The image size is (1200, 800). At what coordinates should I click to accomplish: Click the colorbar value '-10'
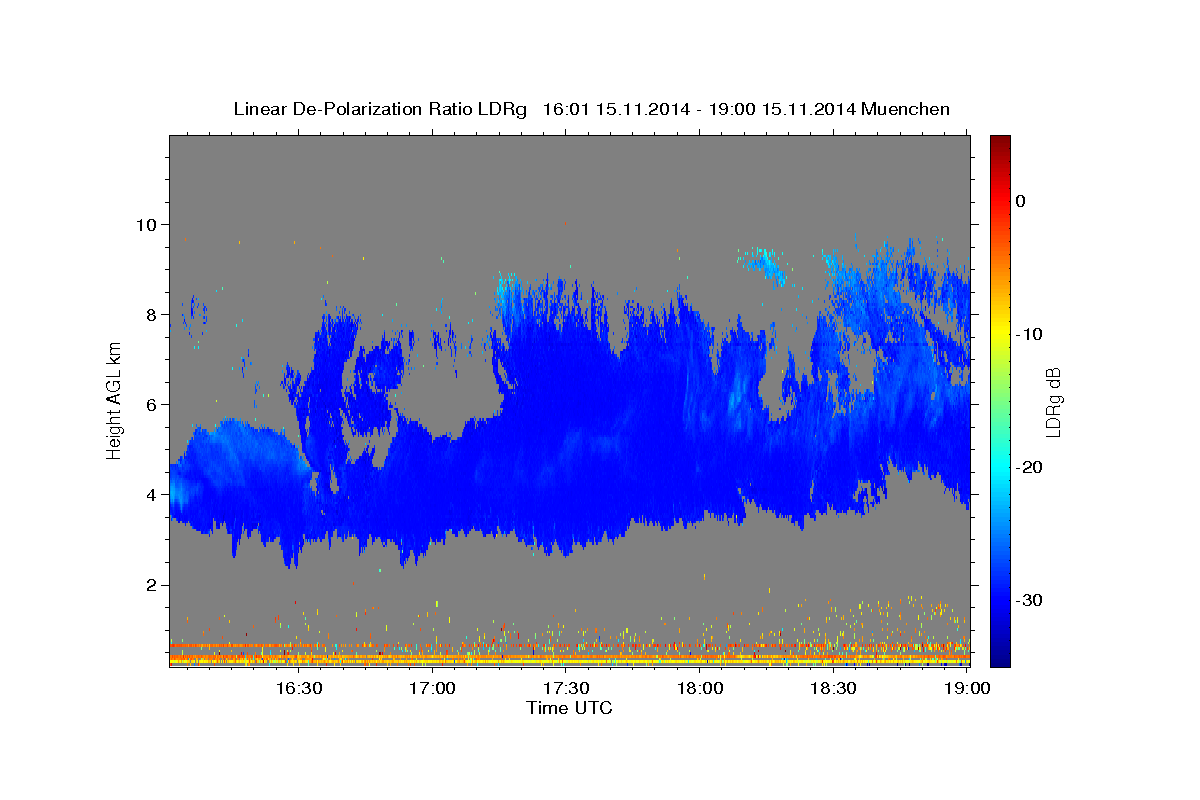(1029, 334)
